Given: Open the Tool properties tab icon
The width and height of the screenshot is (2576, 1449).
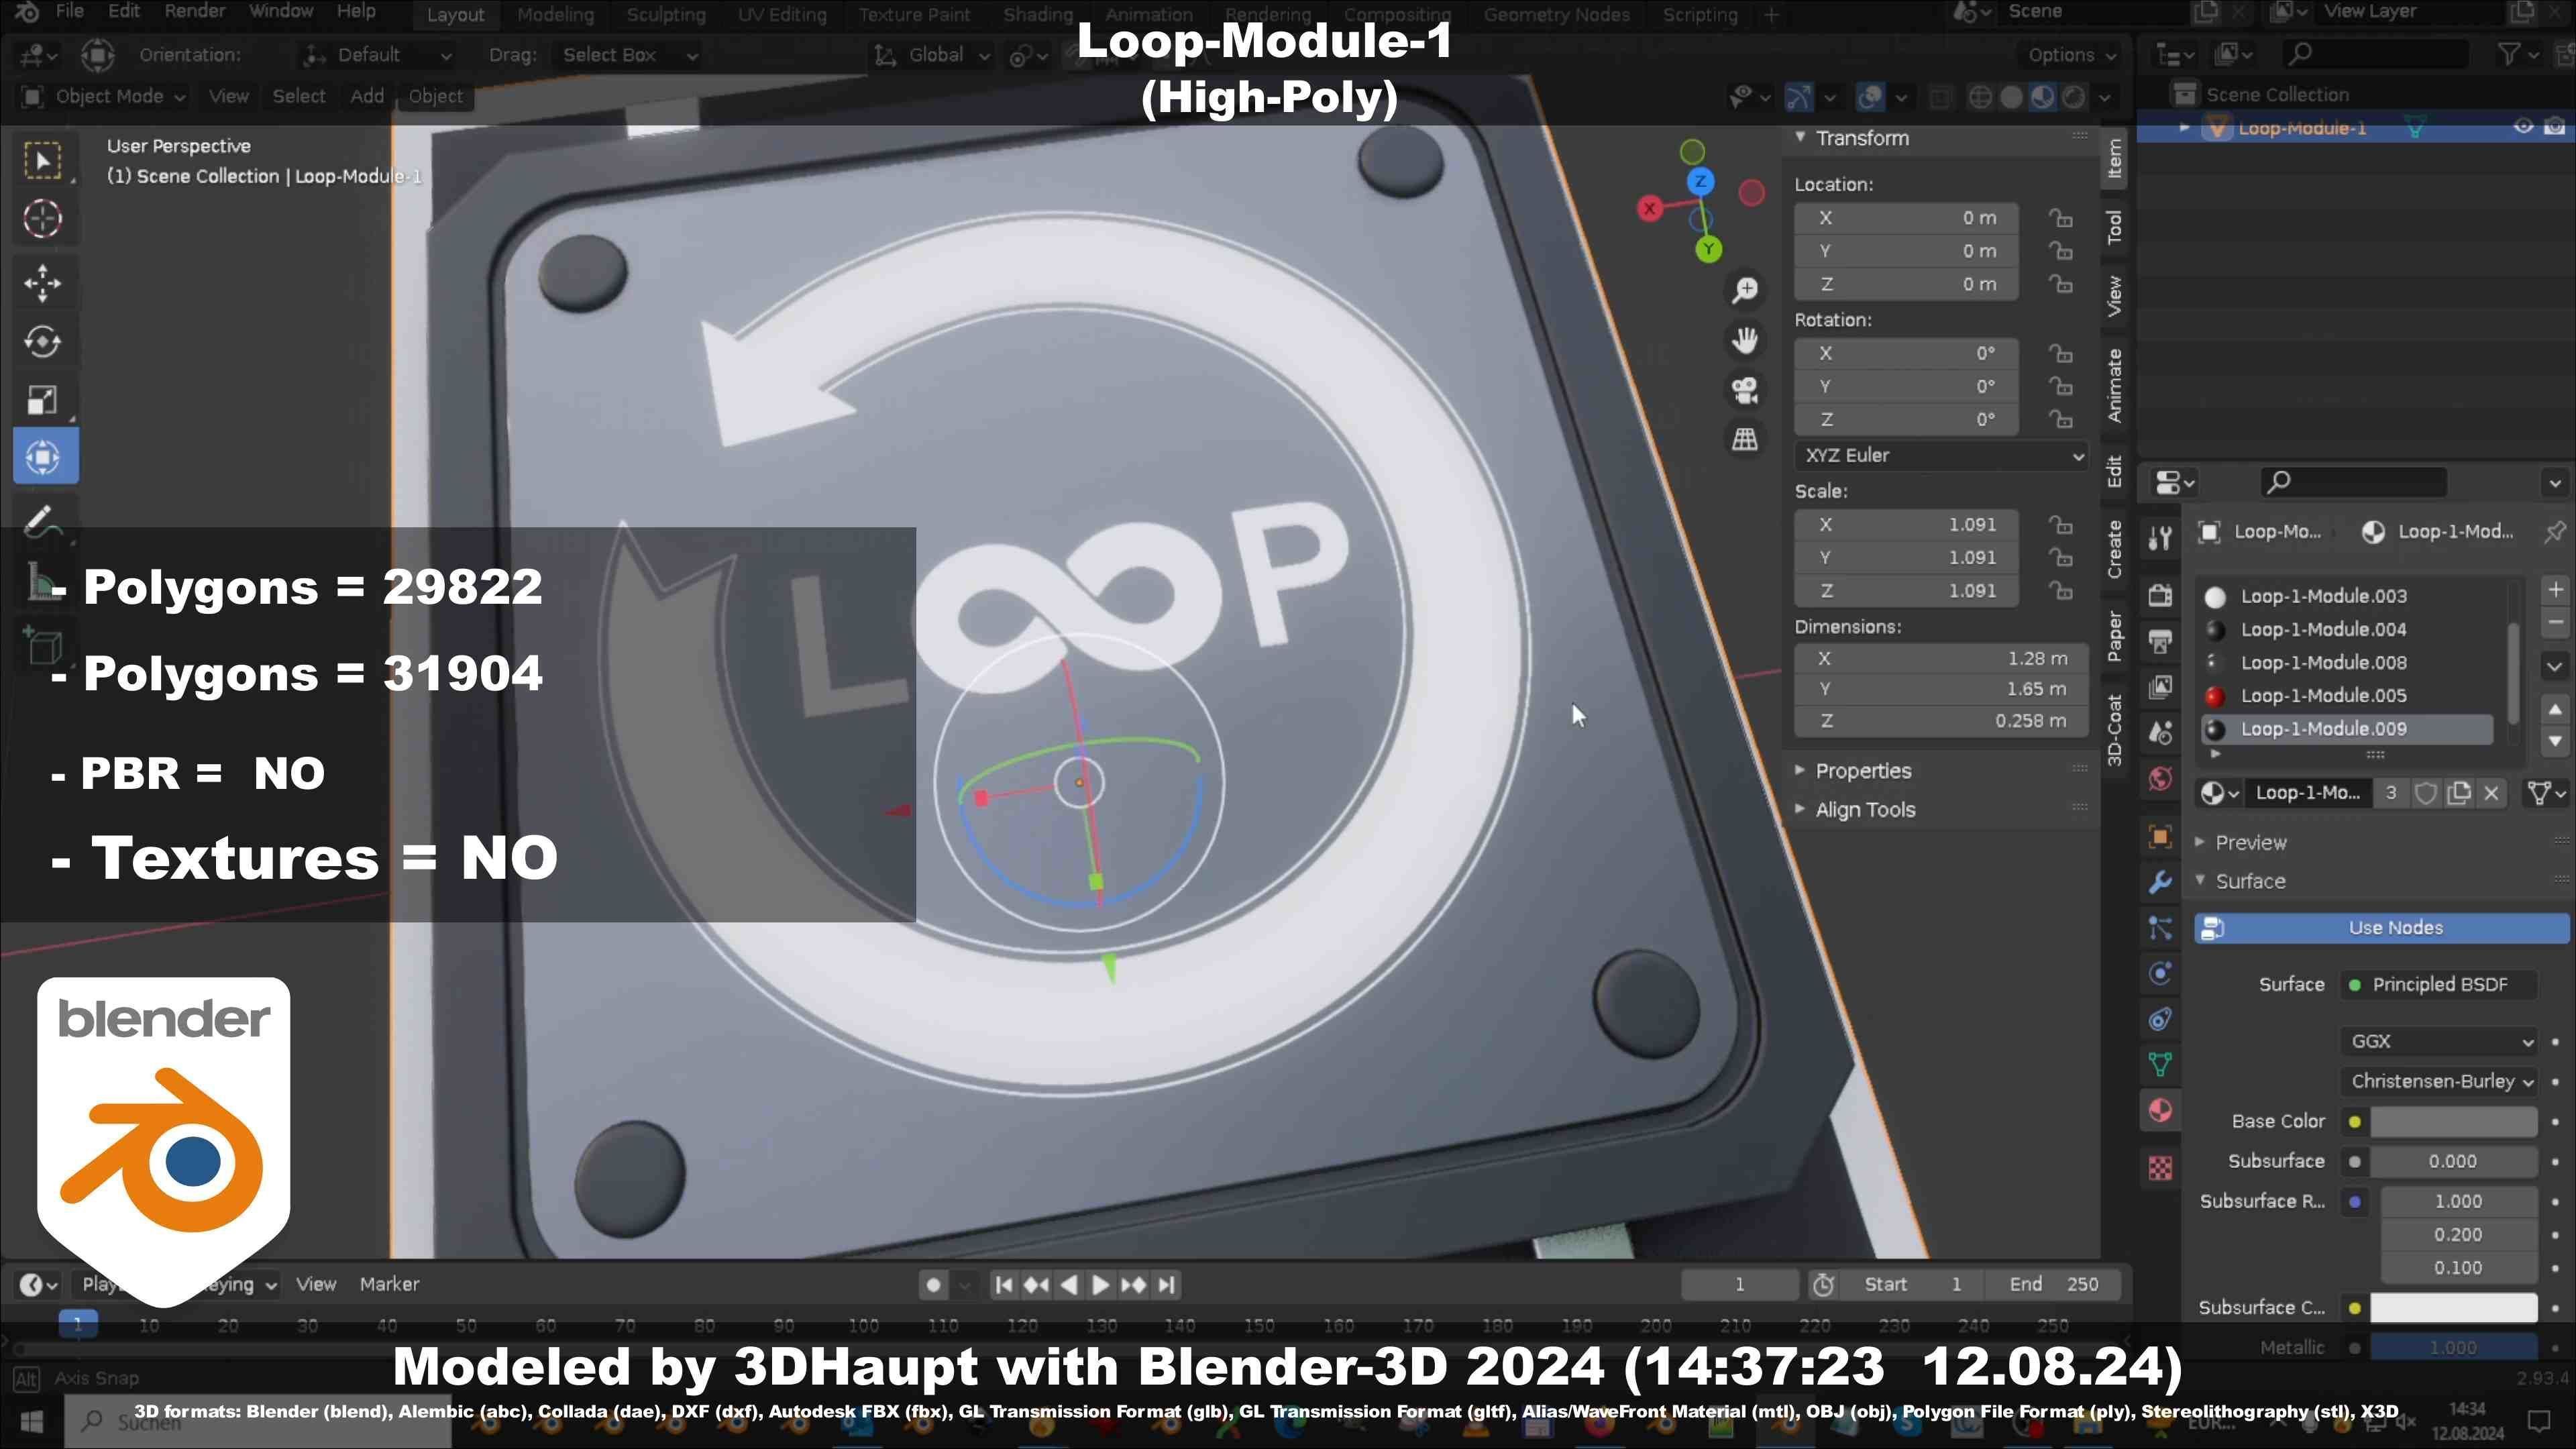Looking at the screenshot, I should pyautogui.click(x=2160, y=538).
